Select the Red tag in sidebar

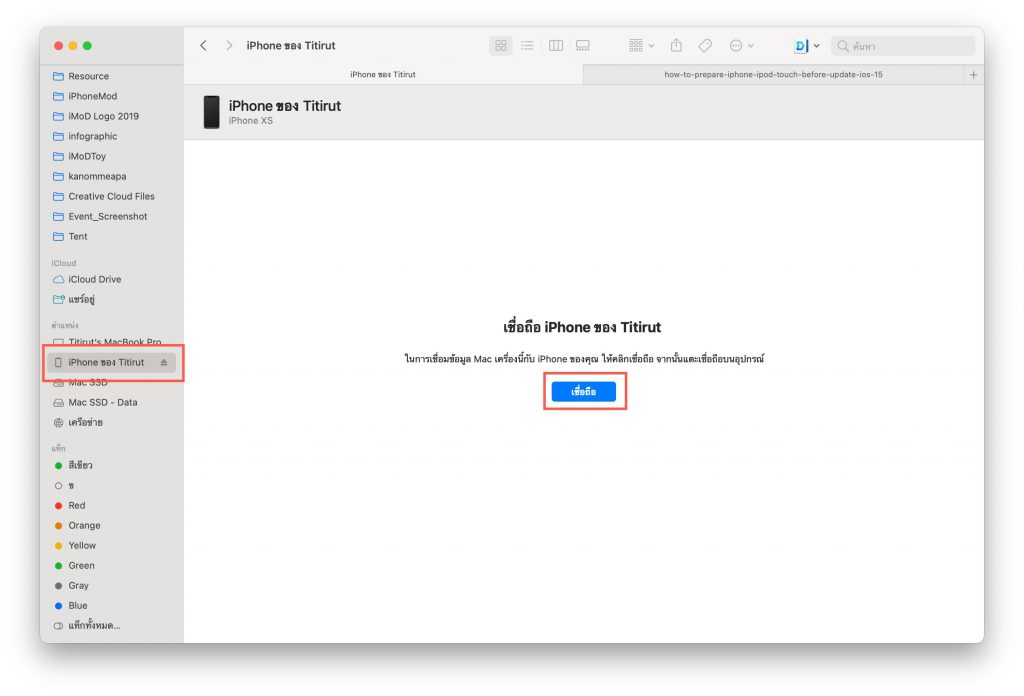coord(77,505)
